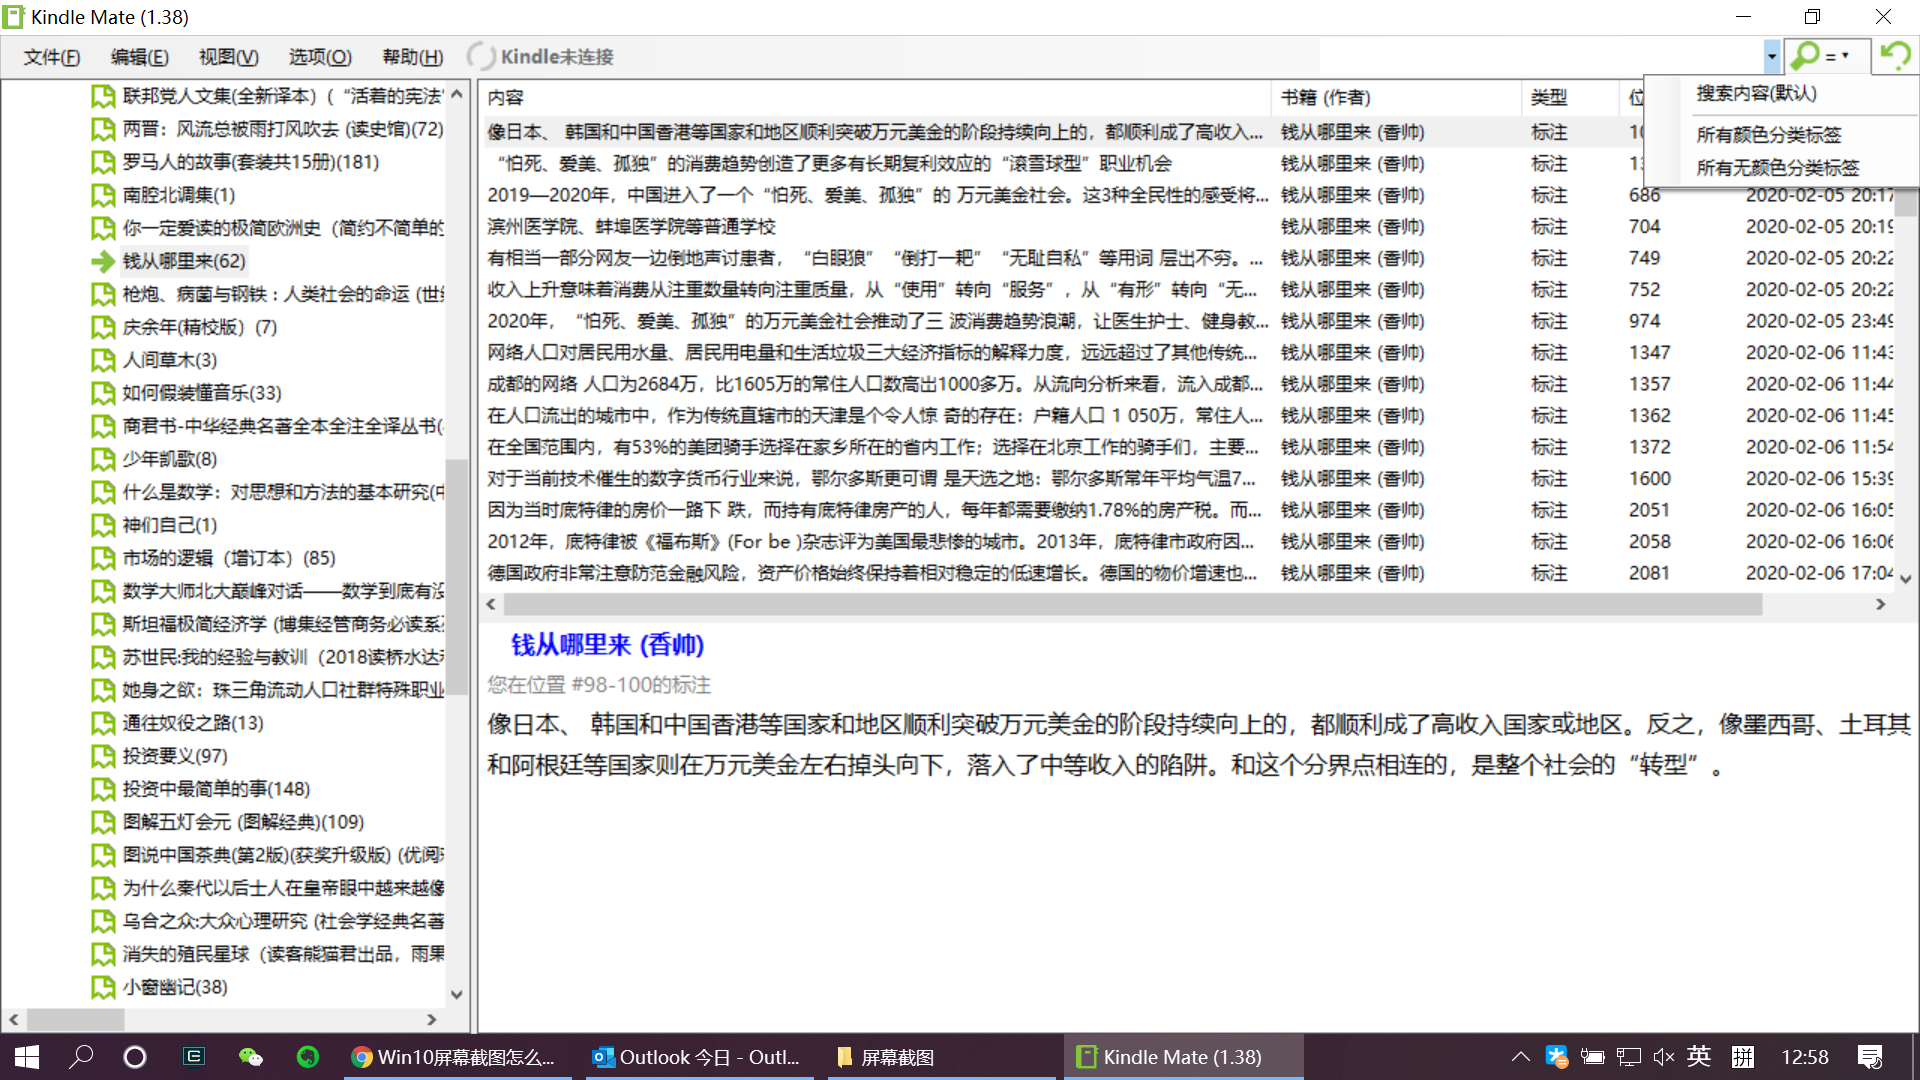Click the green magnifier search icon
1920x1080 pixels.
[1806, 56]
